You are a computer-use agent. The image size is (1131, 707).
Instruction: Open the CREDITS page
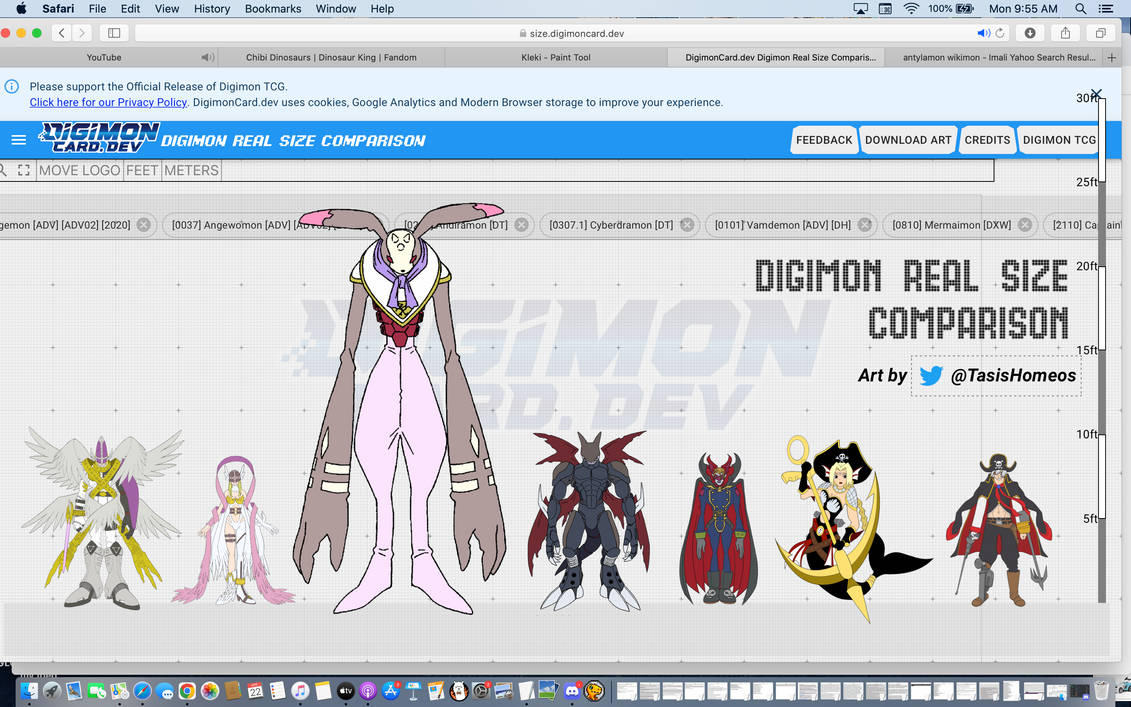point(987,140)
